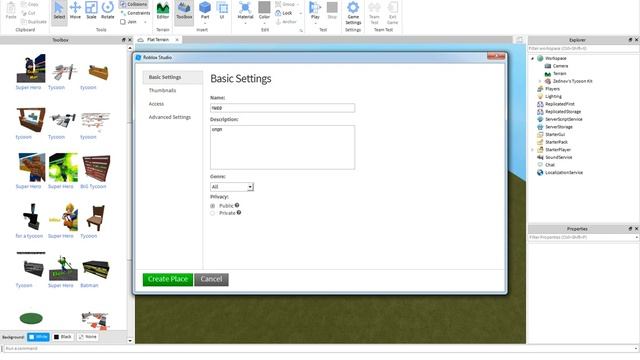The image size is (640, 360).
Task: Toggle the Toolbox panel button
Action: (x=184, y=11)
